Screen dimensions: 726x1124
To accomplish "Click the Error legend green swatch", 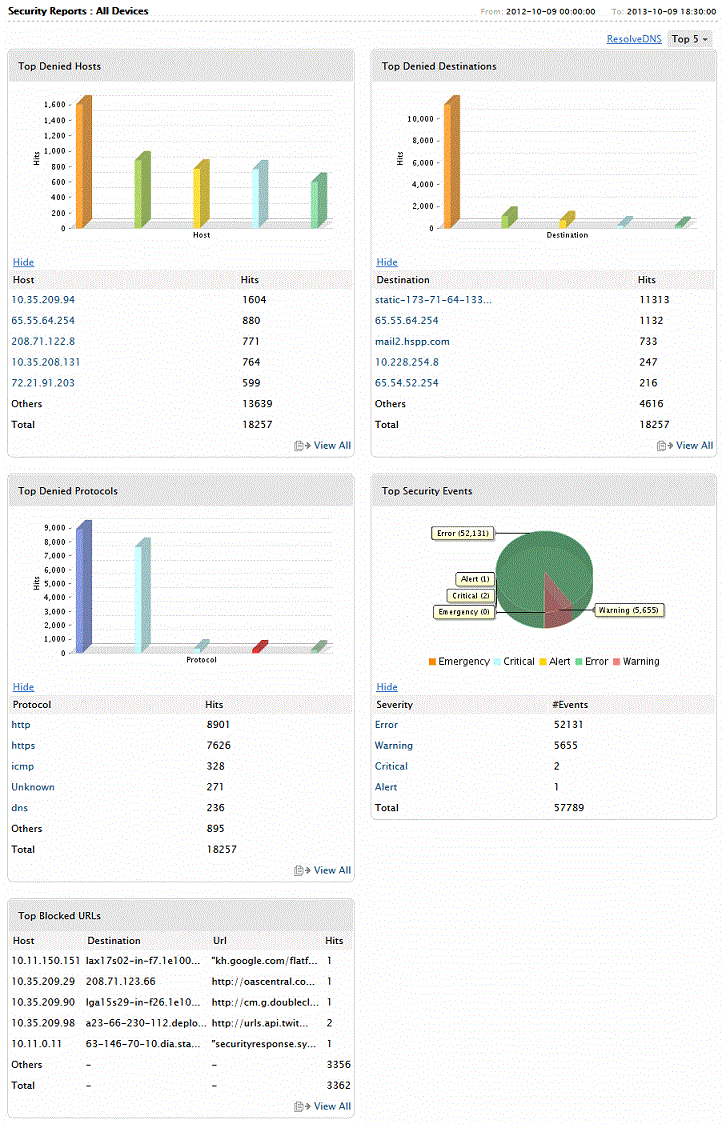I will (578, 662).
